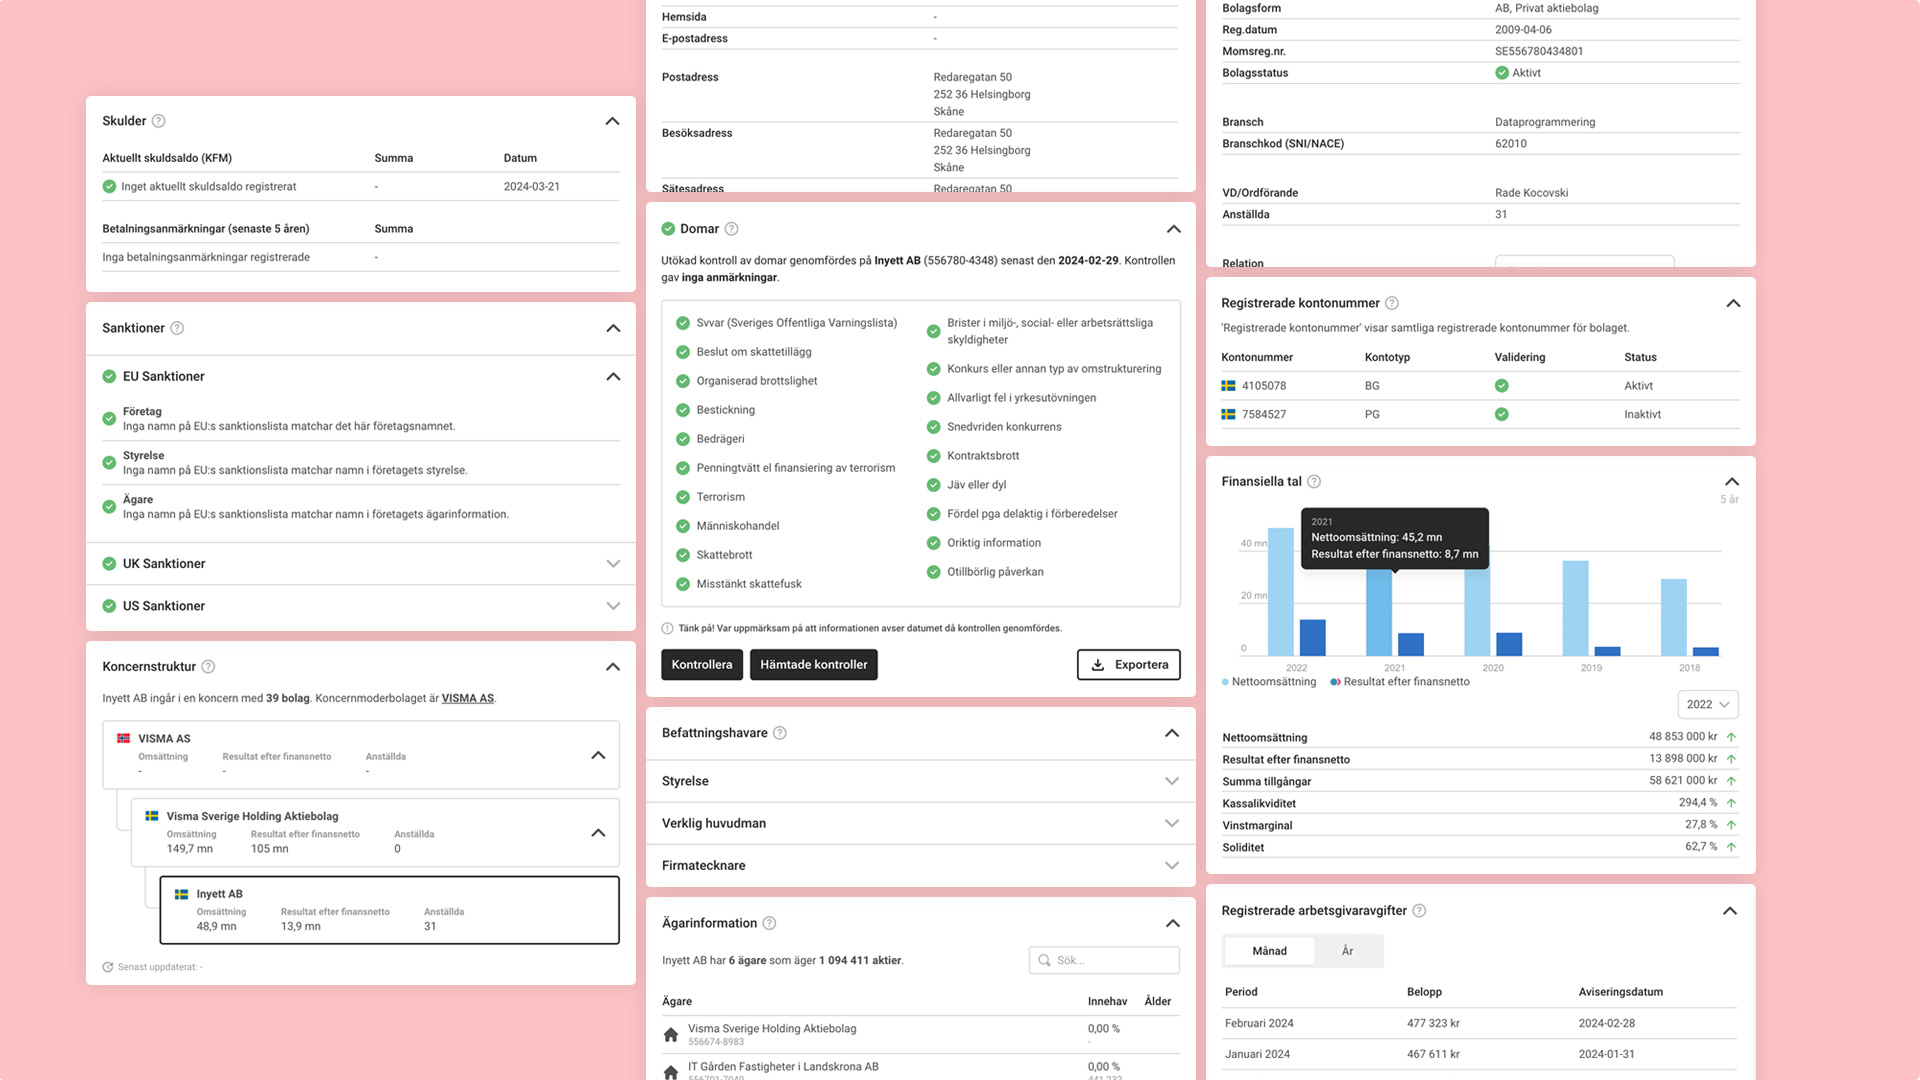Open help icon next to Skulder
The image size is (1920, 1080).
[x=158, y=121]
